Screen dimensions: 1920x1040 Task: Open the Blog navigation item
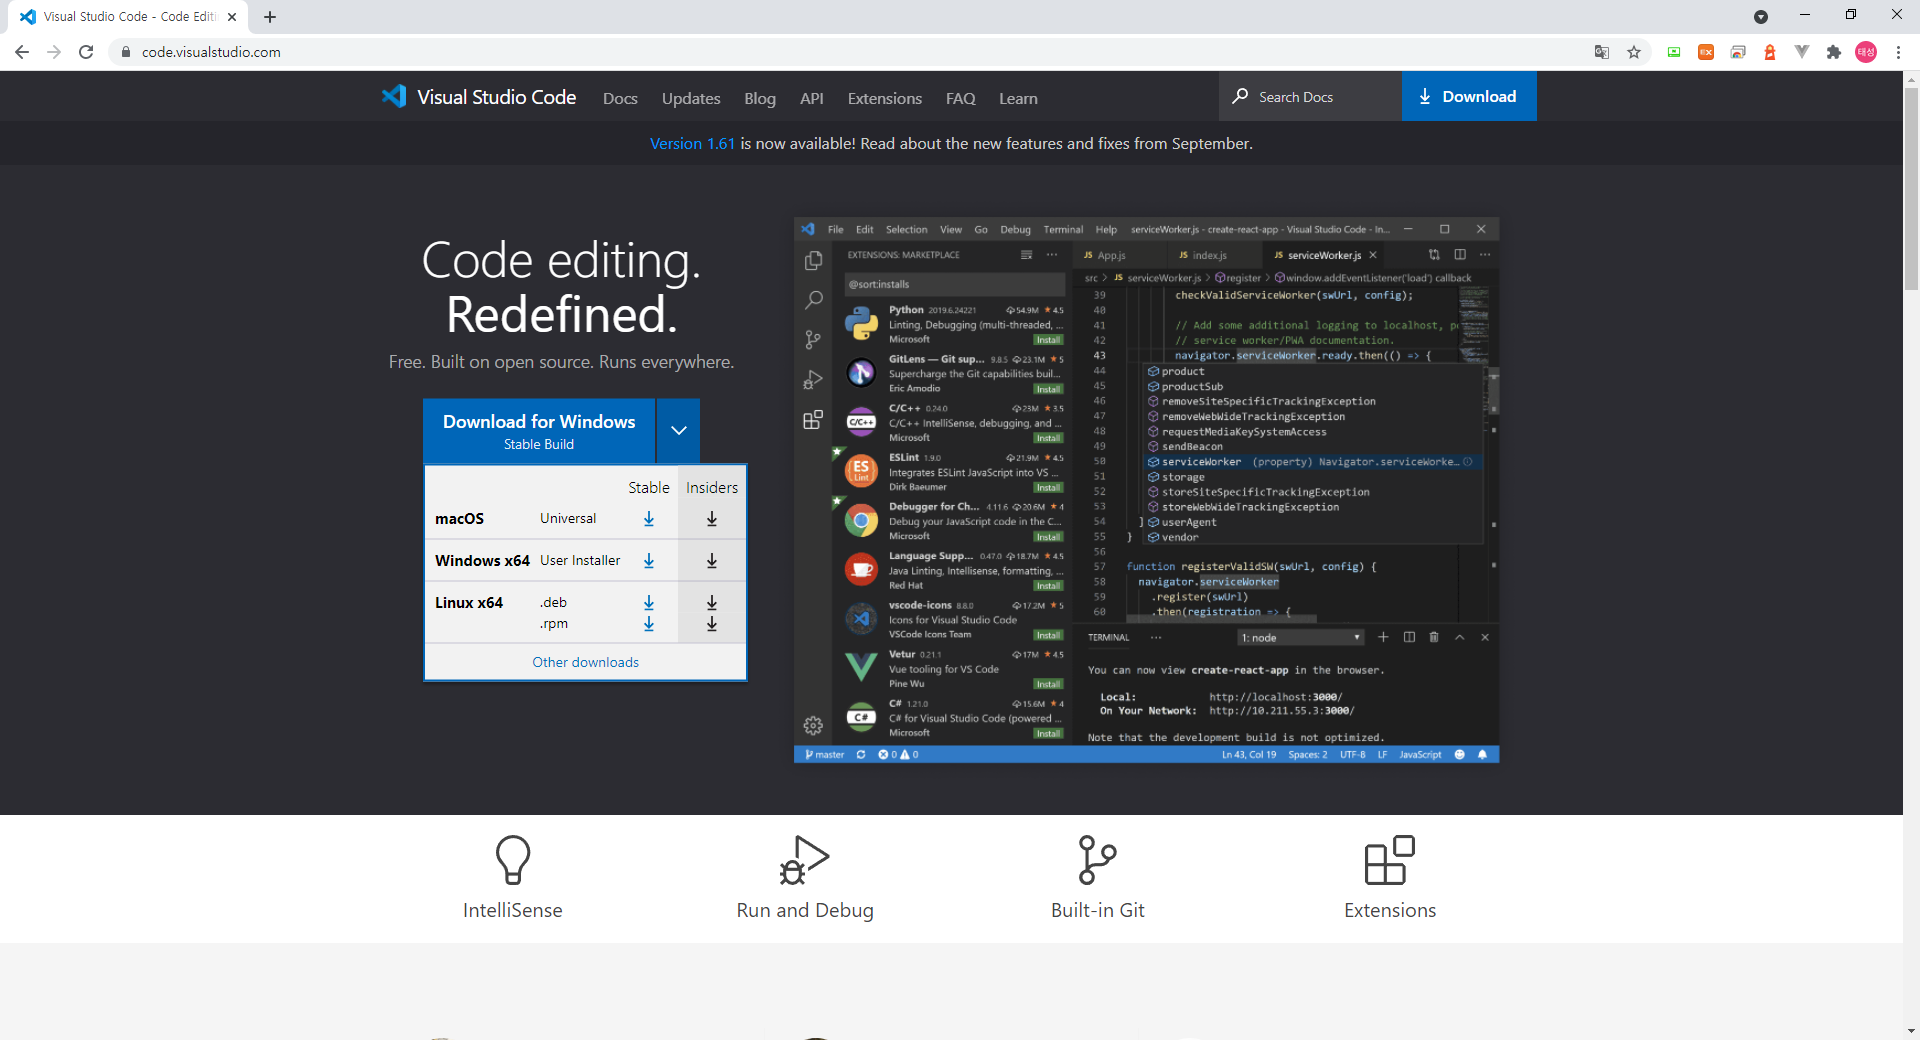pyautogui.click(x=760, y=98)
